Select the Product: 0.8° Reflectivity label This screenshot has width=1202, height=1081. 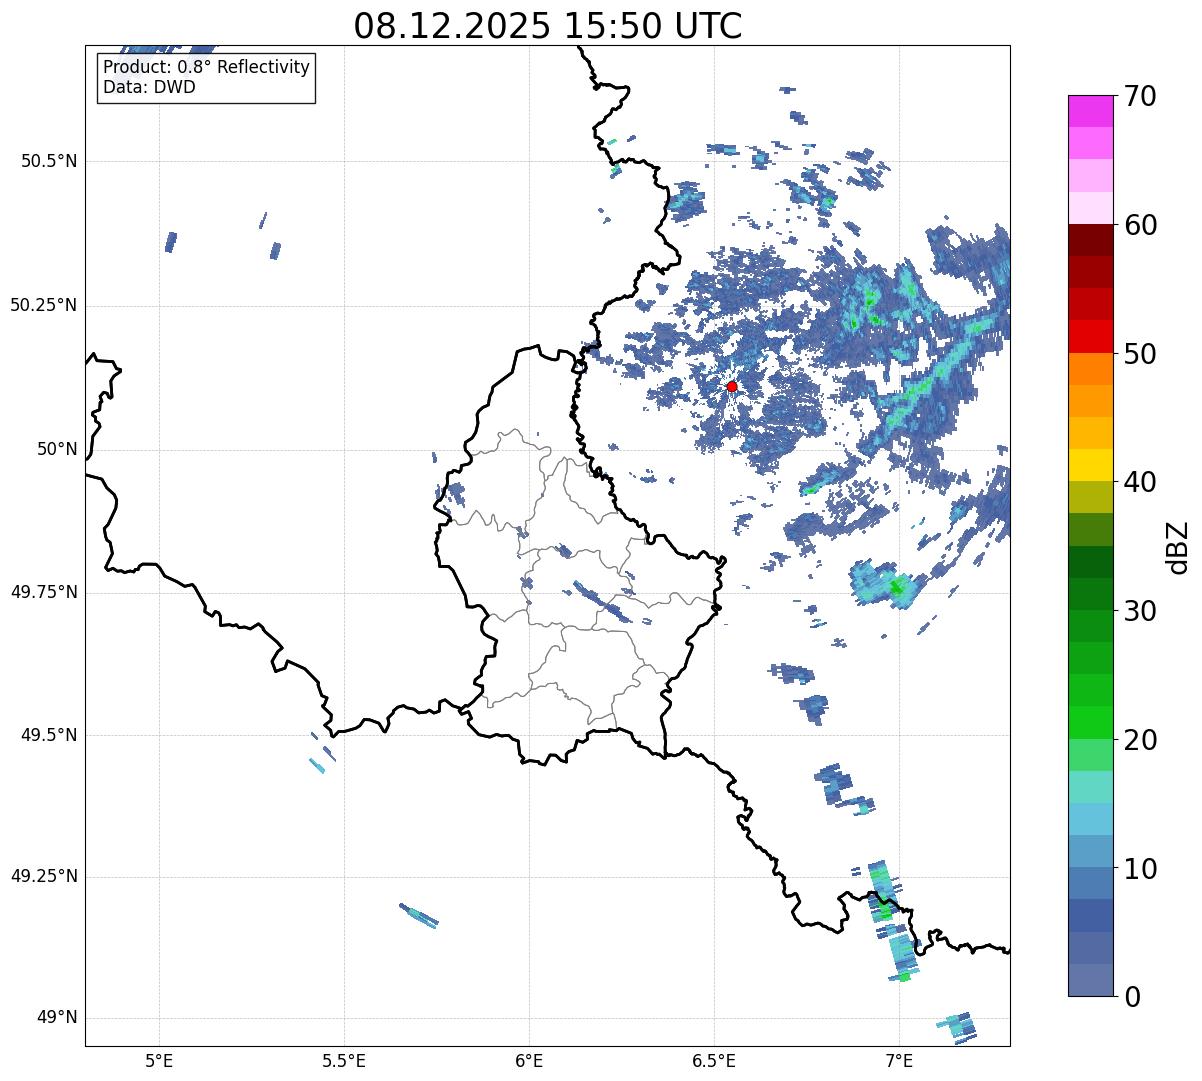(x=207, y=67)
